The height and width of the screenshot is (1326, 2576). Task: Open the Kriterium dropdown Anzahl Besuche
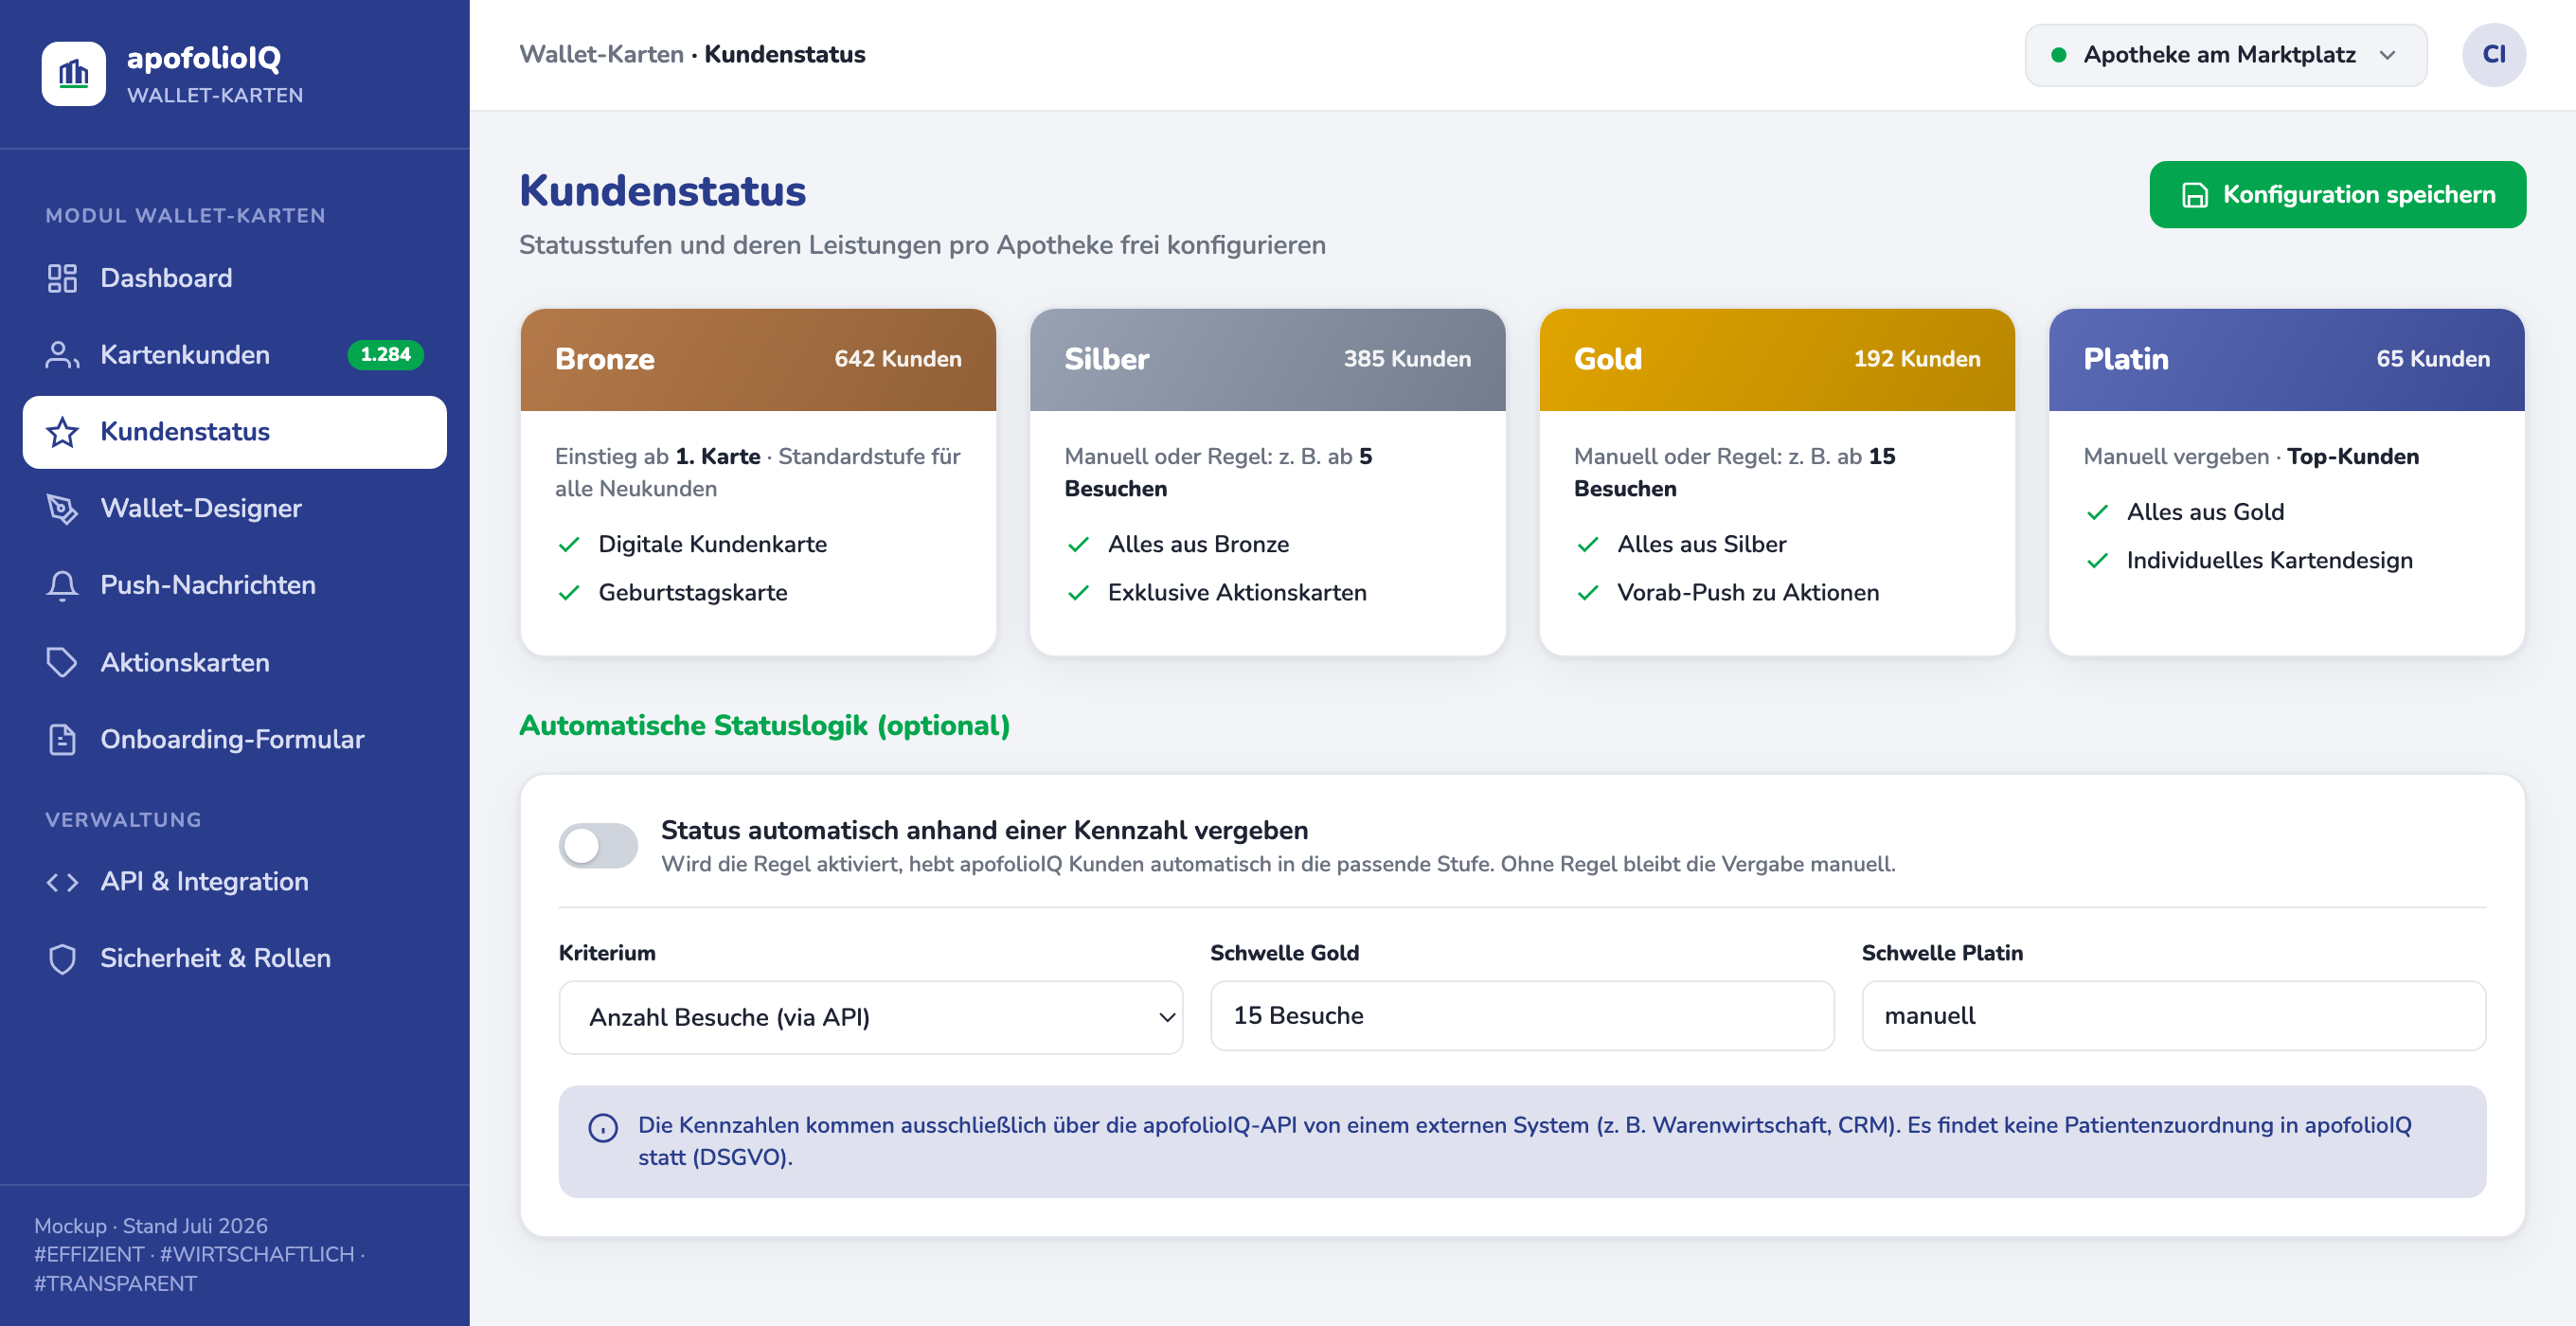(x=870, y=1016)
